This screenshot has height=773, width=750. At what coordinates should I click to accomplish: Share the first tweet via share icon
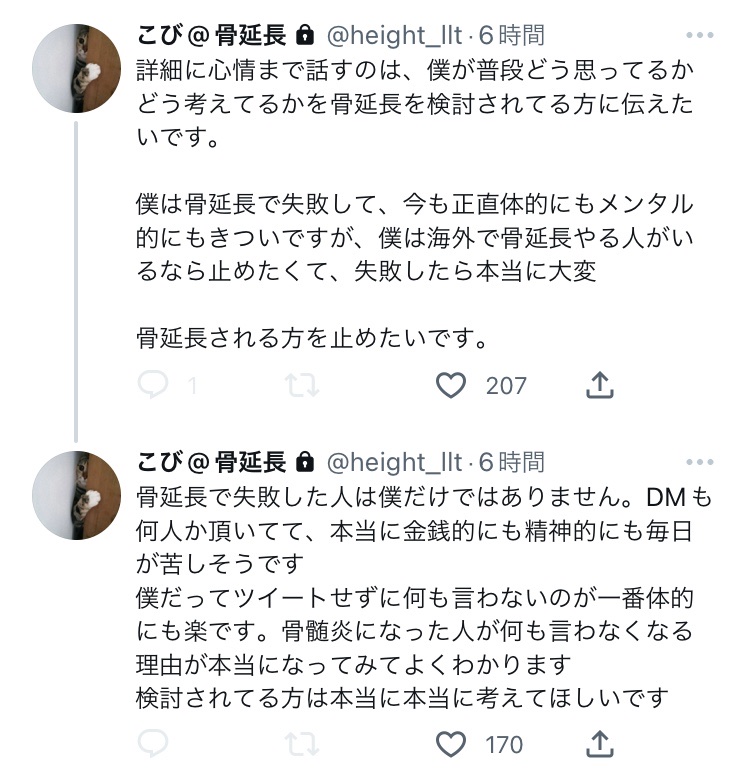pos(599,385)
